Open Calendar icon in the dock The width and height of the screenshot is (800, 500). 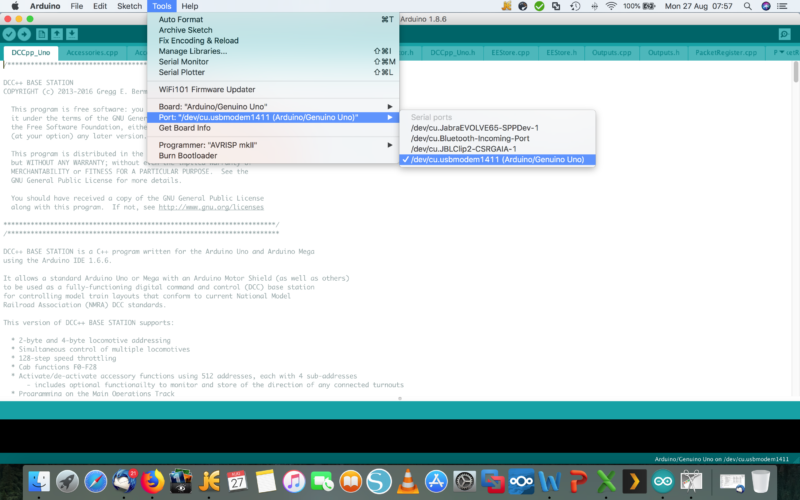click(x=237, y=481)
